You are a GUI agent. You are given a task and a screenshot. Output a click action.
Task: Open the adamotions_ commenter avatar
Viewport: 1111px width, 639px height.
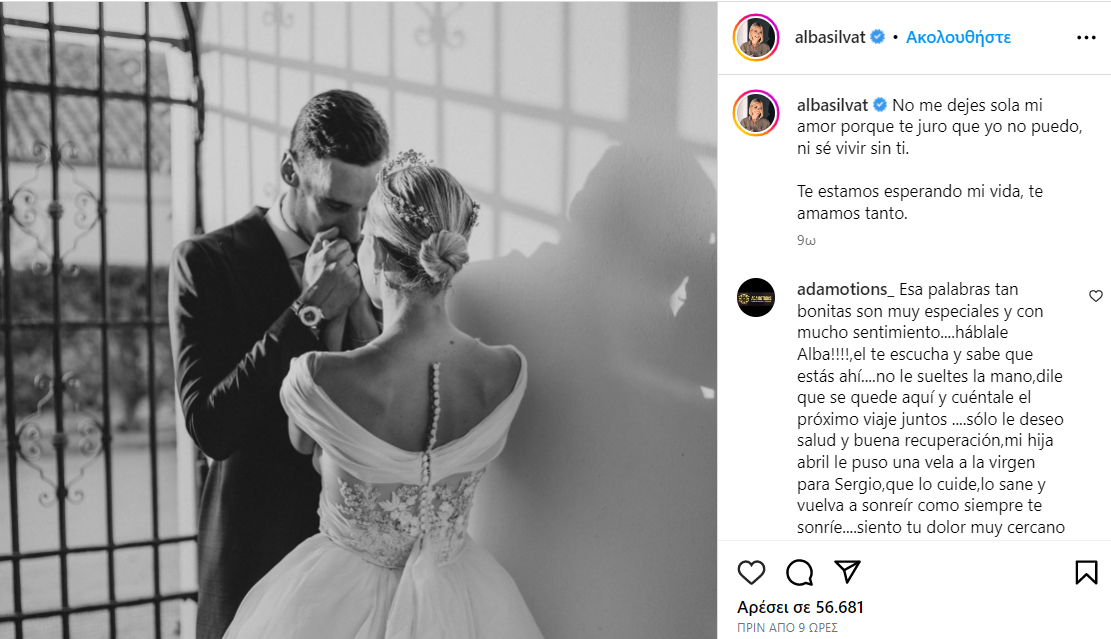(x=756, y=298)
